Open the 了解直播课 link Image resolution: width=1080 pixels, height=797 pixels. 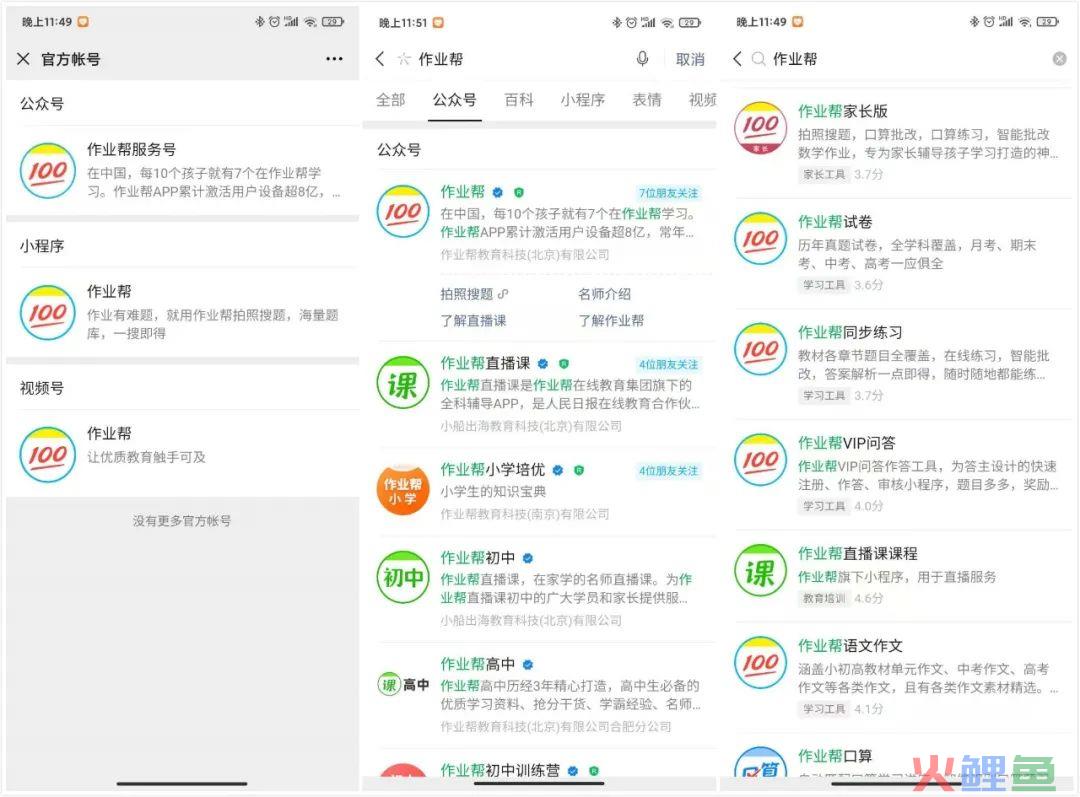473,320
